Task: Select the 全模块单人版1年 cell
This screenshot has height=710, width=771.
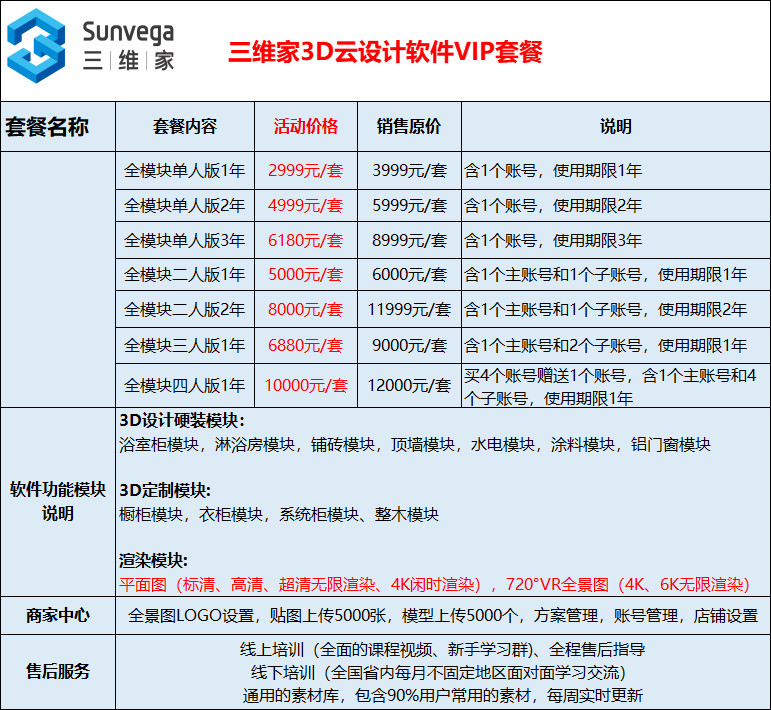Action: (x=185, y=171)
